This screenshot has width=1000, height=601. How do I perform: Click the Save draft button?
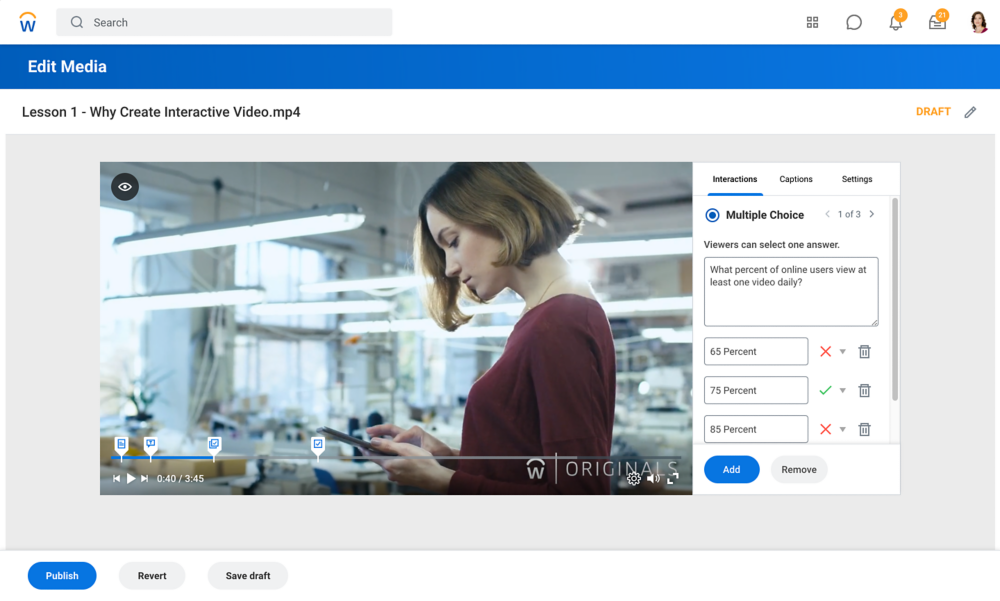click(x=247, y=576)
